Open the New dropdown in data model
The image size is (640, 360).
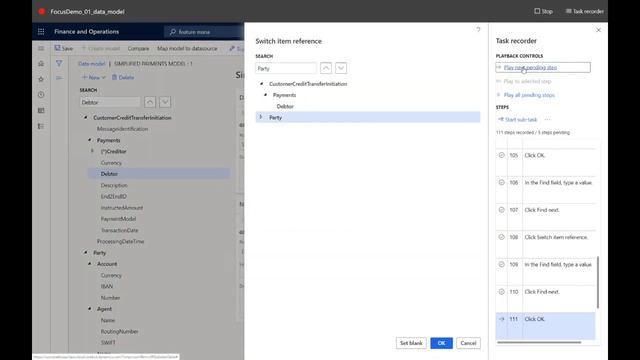[x=93, y=77]
